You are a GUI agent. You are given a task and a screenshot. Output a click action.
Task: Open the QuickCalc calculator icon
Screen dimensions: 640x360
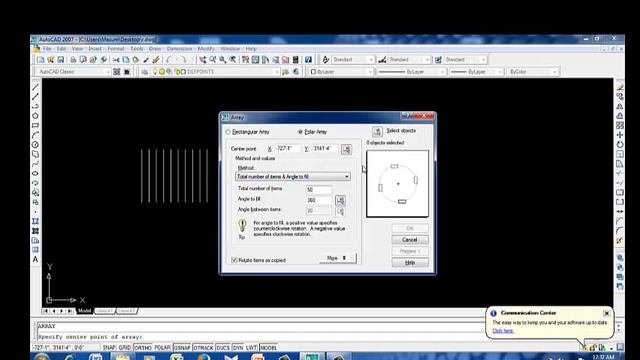click(x=296, y=60)
